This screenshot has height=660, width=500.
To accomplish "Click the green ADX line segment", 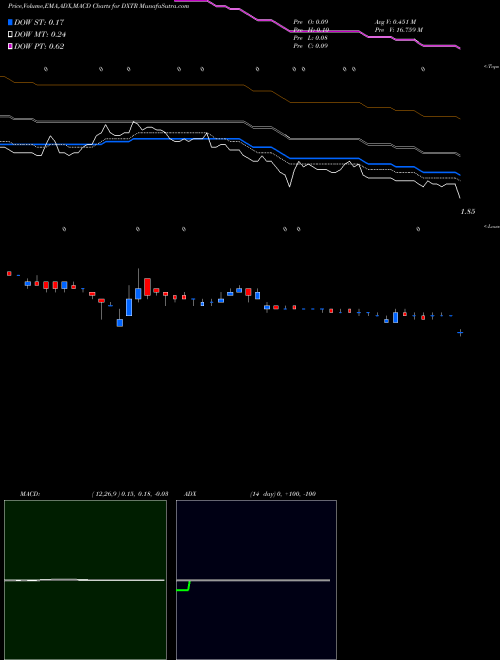I will pyautogui.click(x=184, y=587).
